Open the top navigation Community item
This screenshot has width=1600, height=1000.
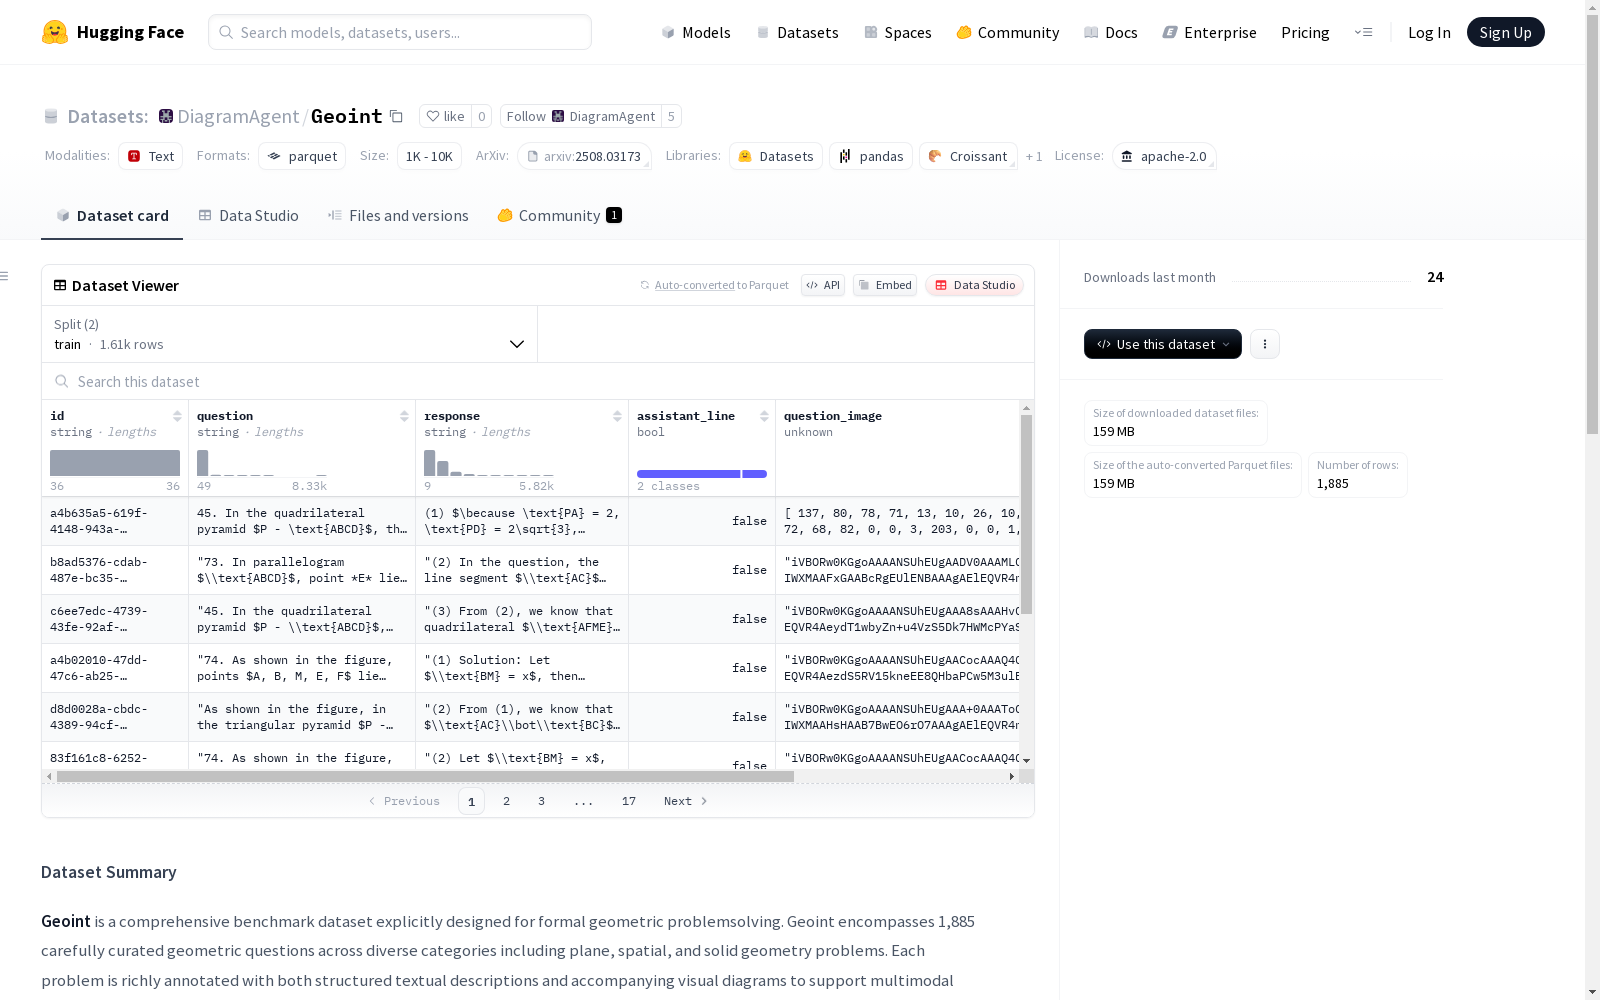1008,32
